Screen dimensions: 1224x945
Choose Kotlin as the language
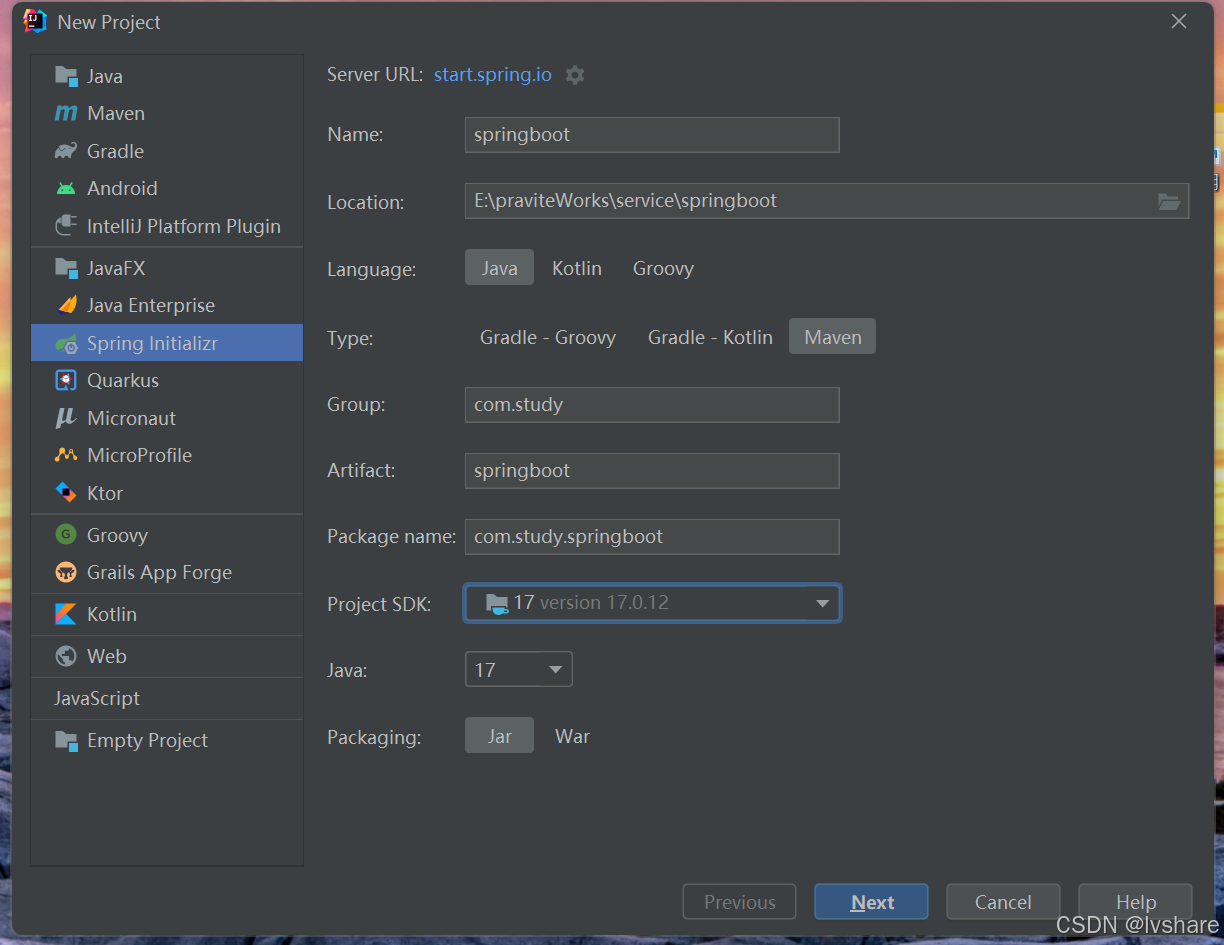pos(577,268)
